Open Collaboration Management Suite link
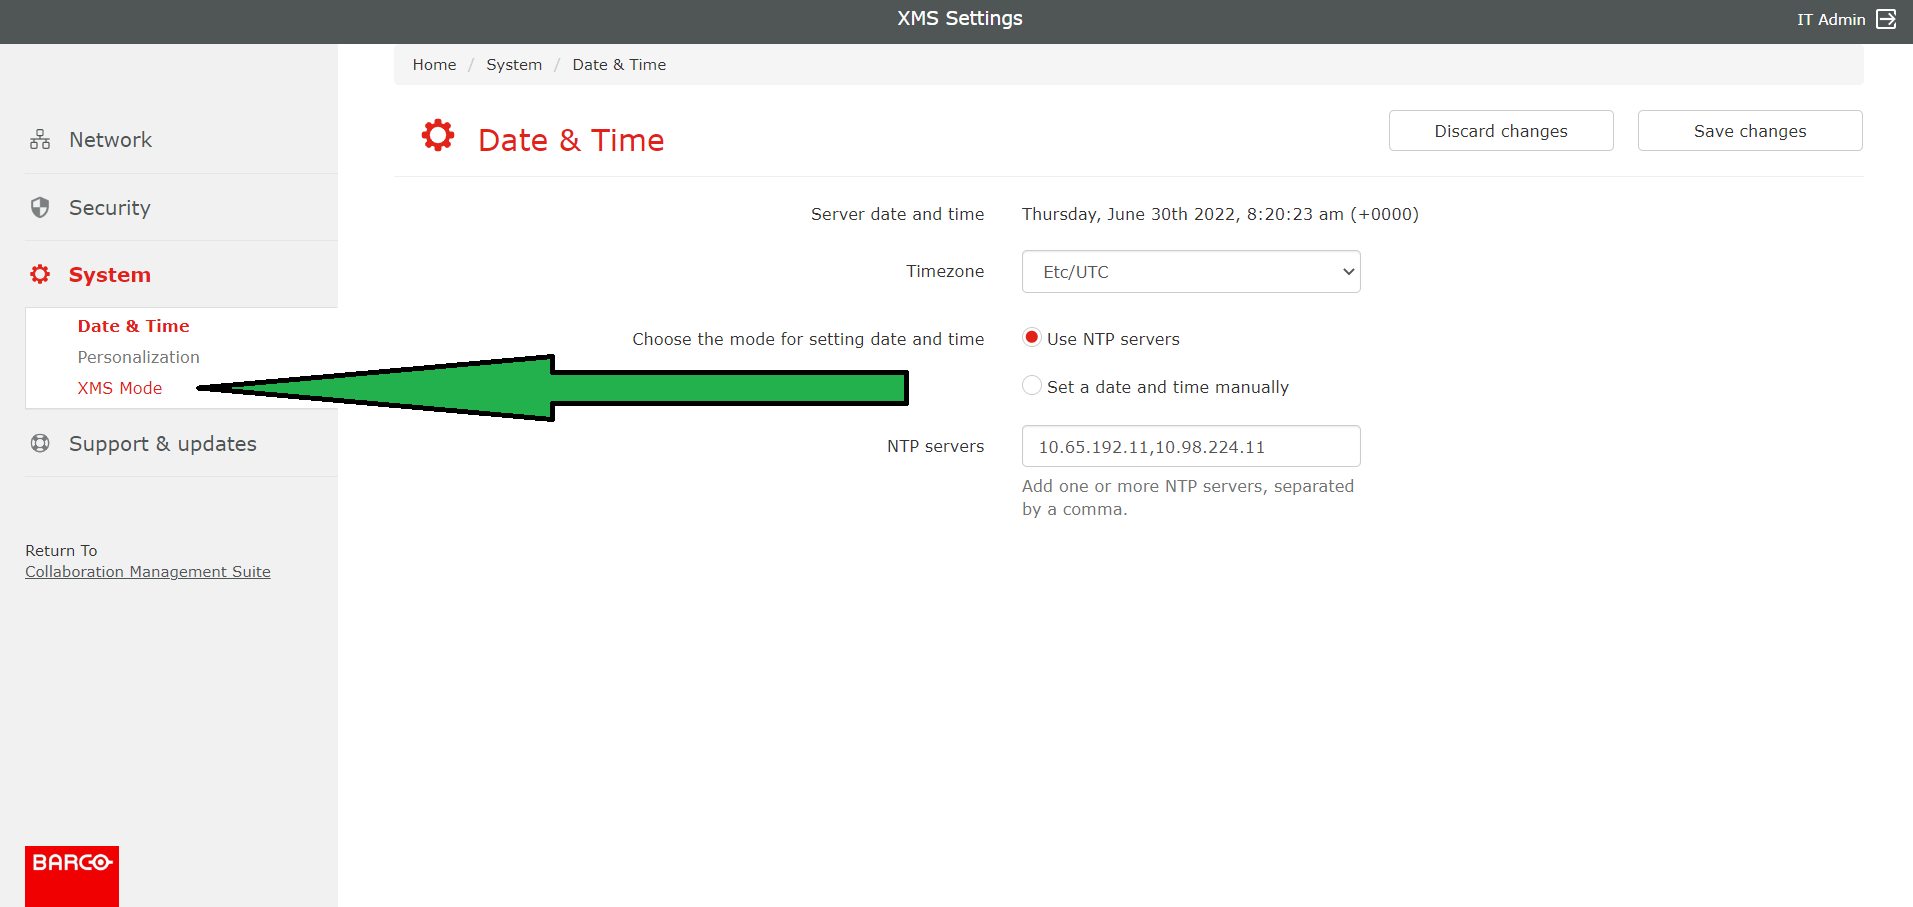Image resolution: width=1913 pixels, height=907 pixels. tap(148, 572)
